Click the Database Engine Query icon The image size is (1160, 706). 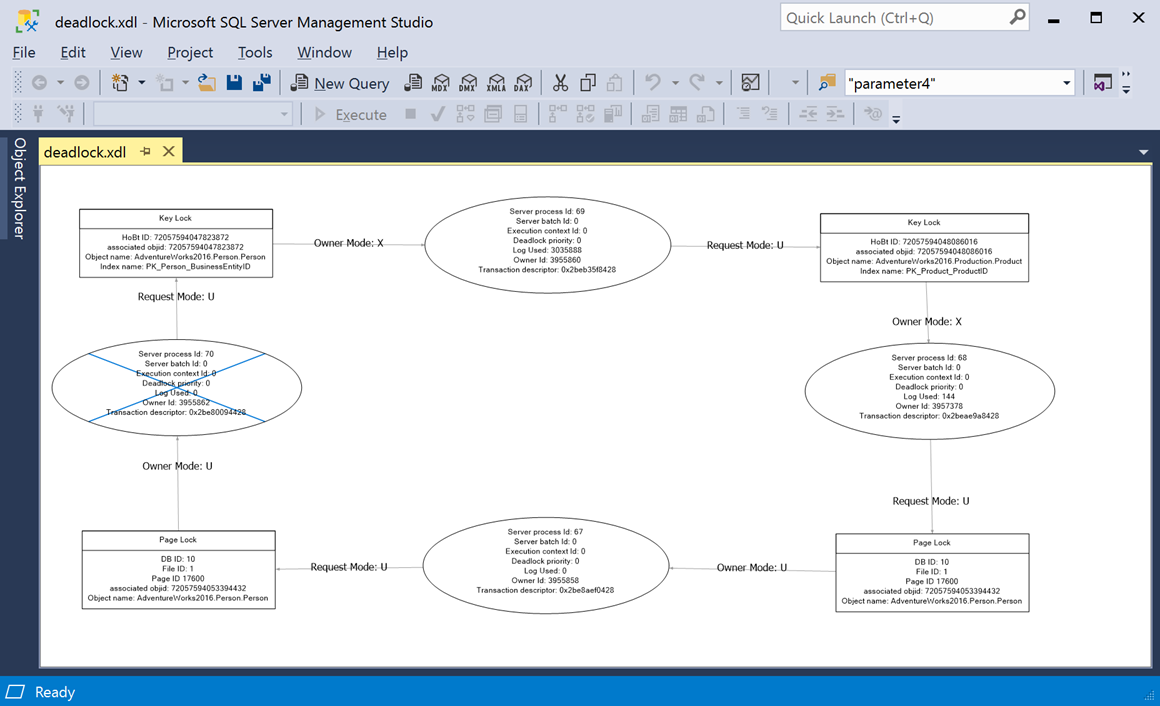(x=412, y=83)
